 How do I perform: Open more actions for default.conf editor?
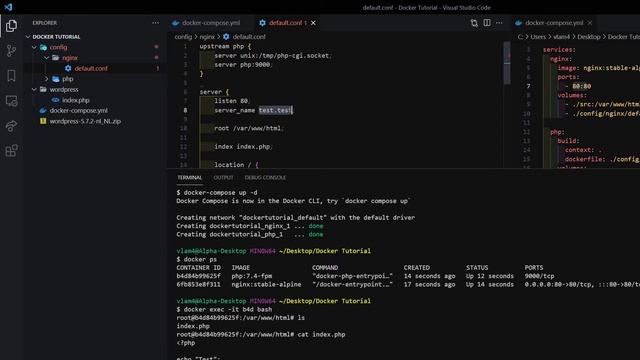[x=499, y=23]
